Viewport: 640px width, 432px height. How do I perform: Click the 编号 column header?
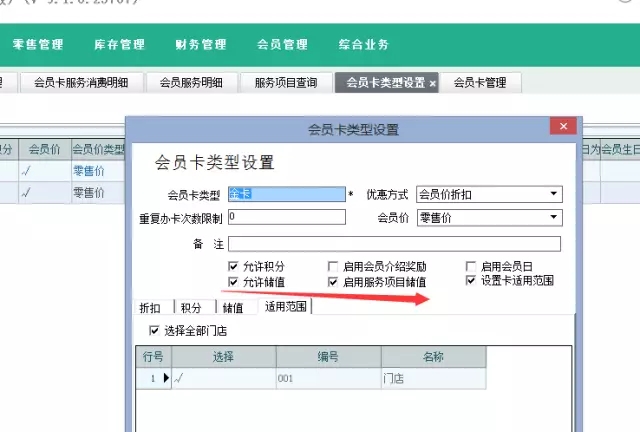coord(329,357)
